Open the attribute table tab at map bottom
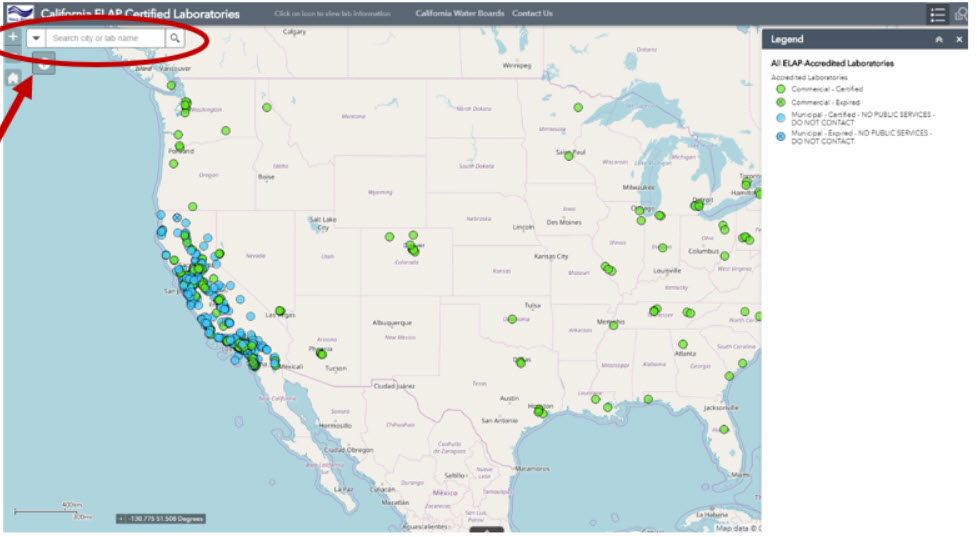Viewport: 977px width, 537px height. [487, 530]
